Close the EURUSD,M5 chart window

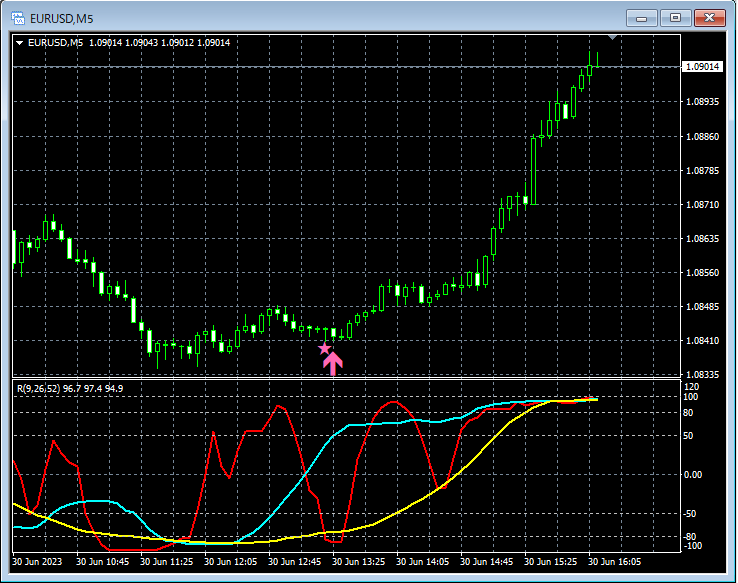pos(710,18)
